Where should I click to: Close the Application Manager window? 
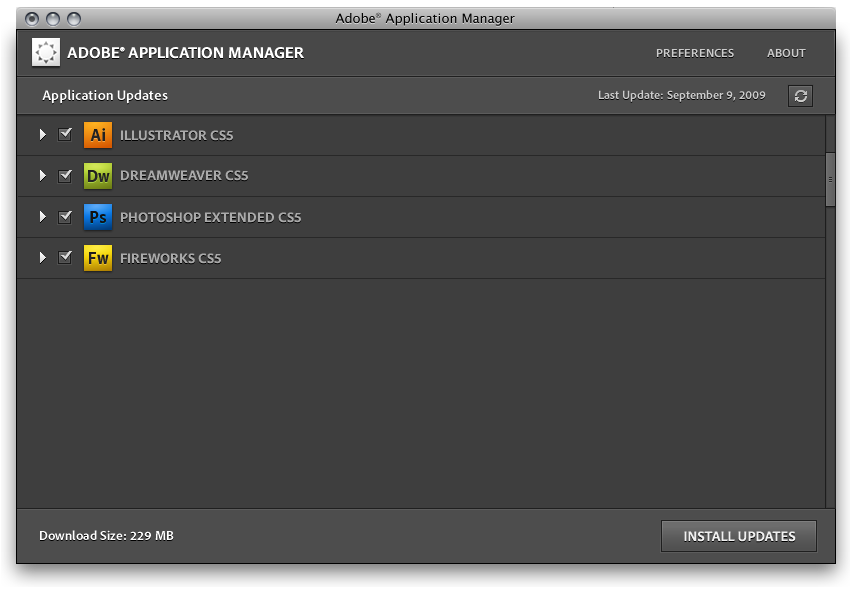pos(33,19)
